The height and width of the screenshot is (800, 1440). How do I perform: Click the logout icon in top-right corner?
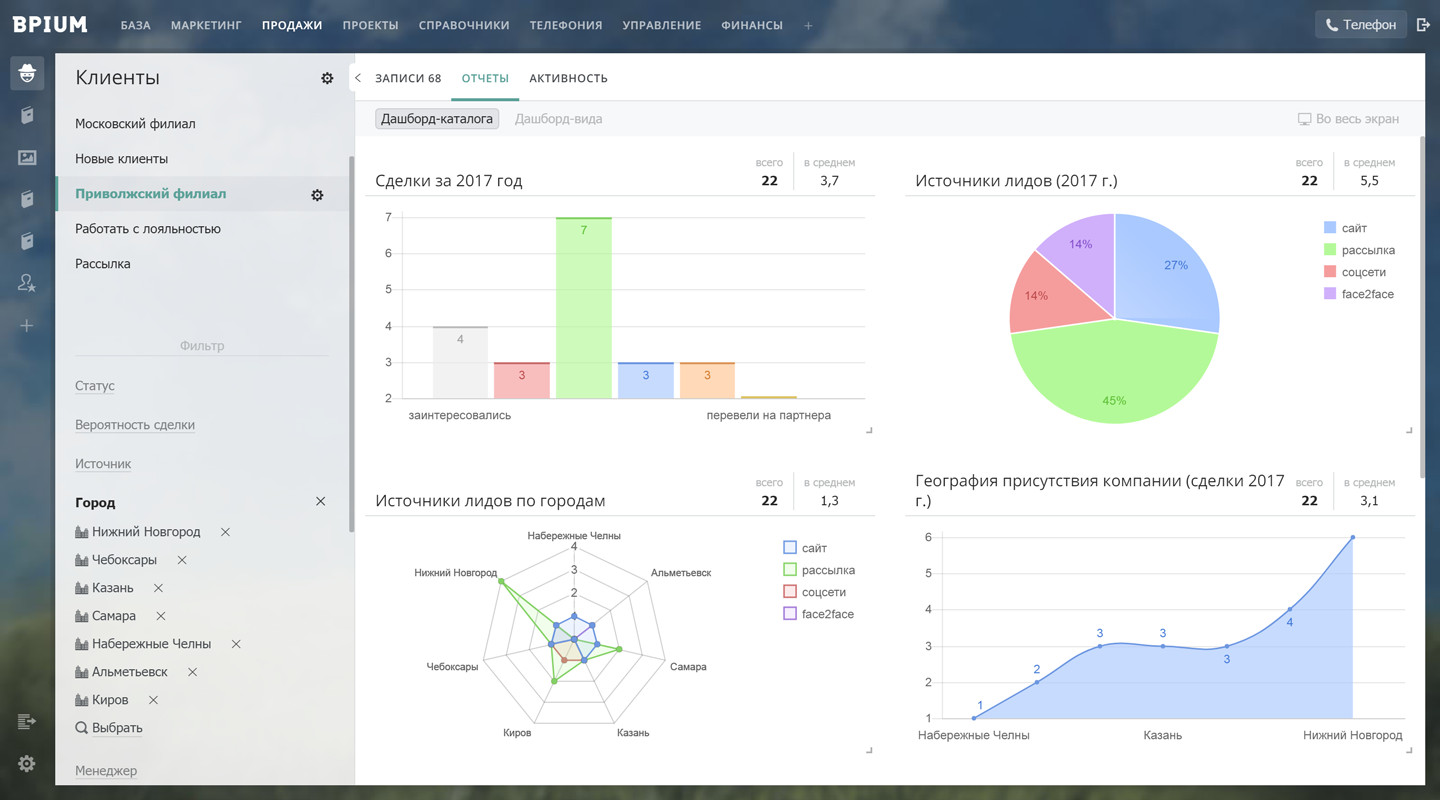[1423, 25]
